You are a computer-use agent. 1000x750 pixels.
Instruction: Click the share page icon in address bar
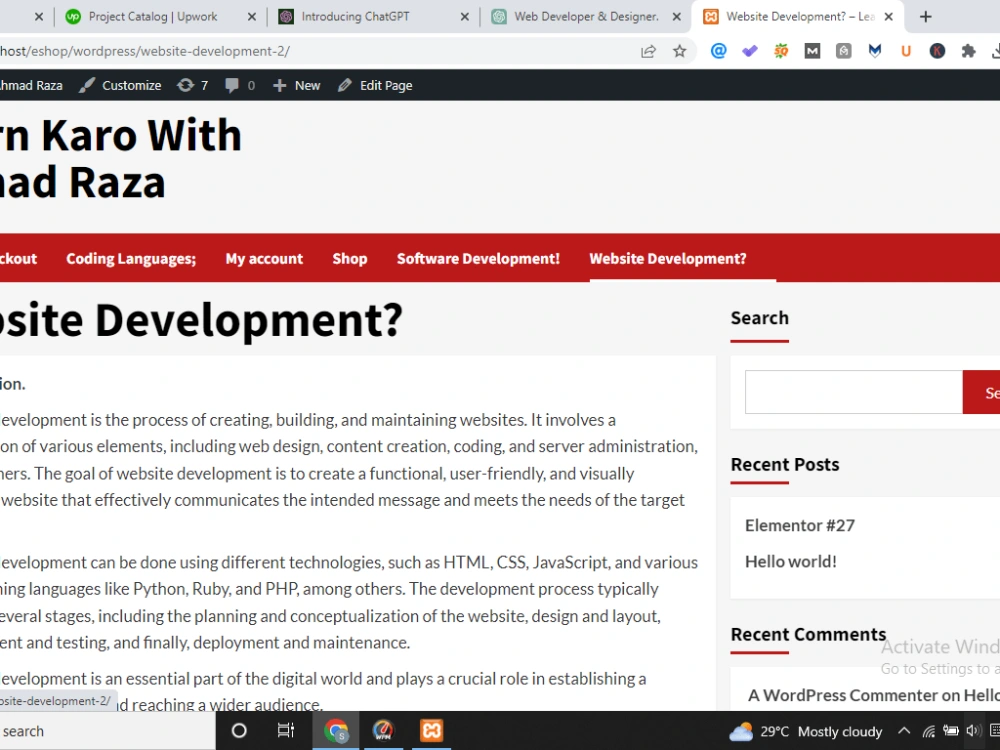[648, 52]
